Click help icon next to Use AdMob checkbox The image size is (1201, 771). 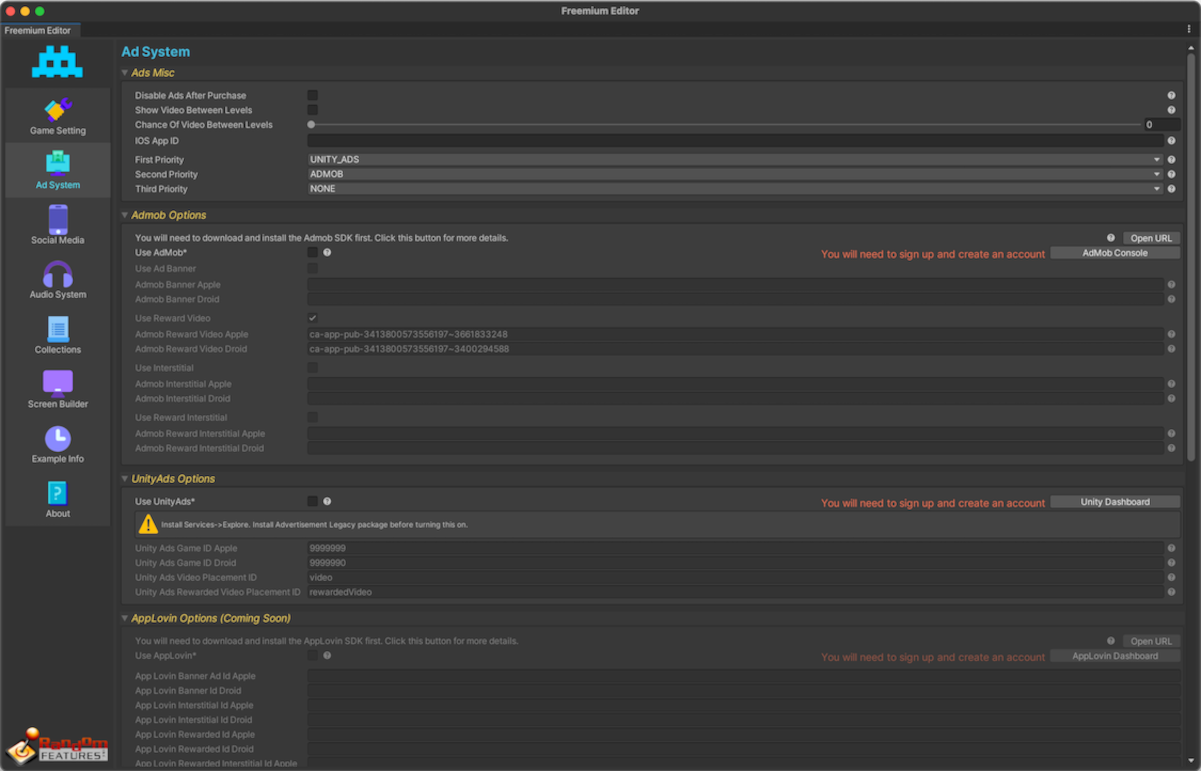(x=327, y=253)
